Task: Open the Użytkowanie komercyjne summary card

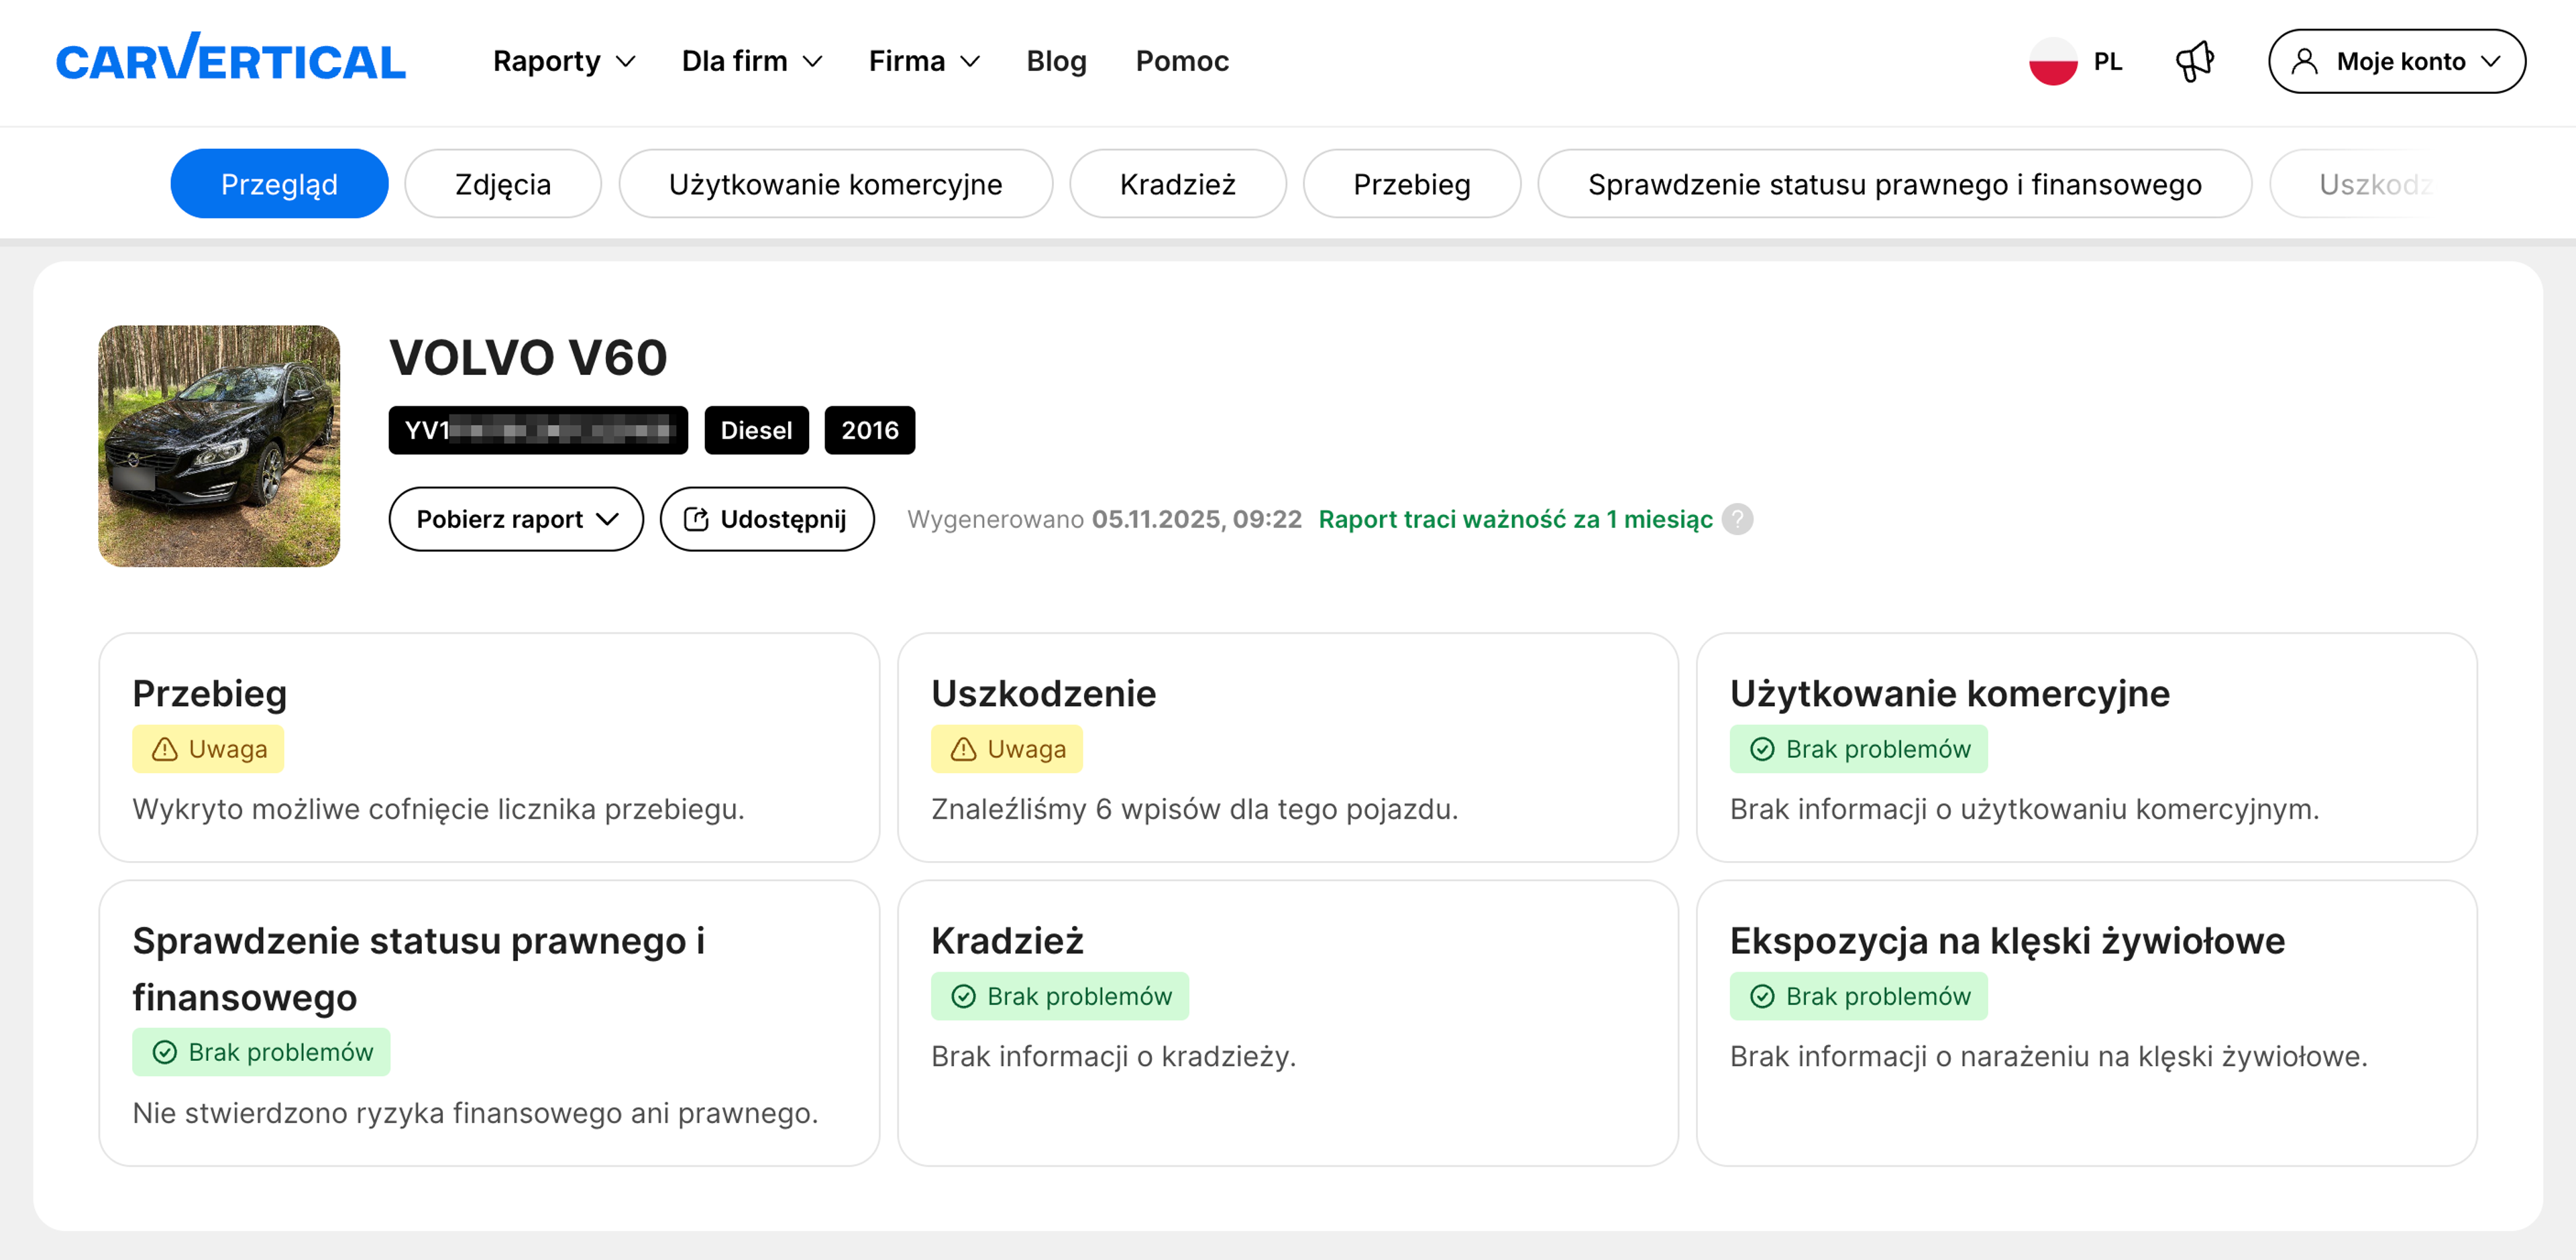Action: pyautogui.click(x=2087, y=747)
